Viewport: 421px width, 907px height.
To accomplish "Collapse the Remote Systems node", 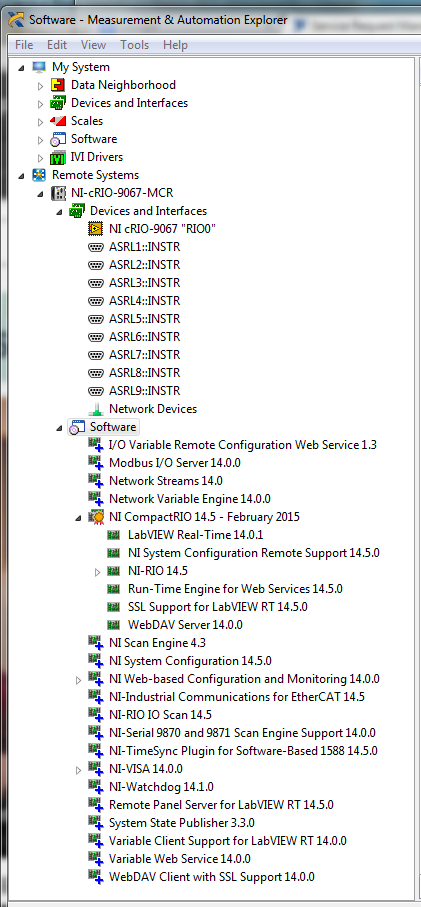I will point(21,175).
